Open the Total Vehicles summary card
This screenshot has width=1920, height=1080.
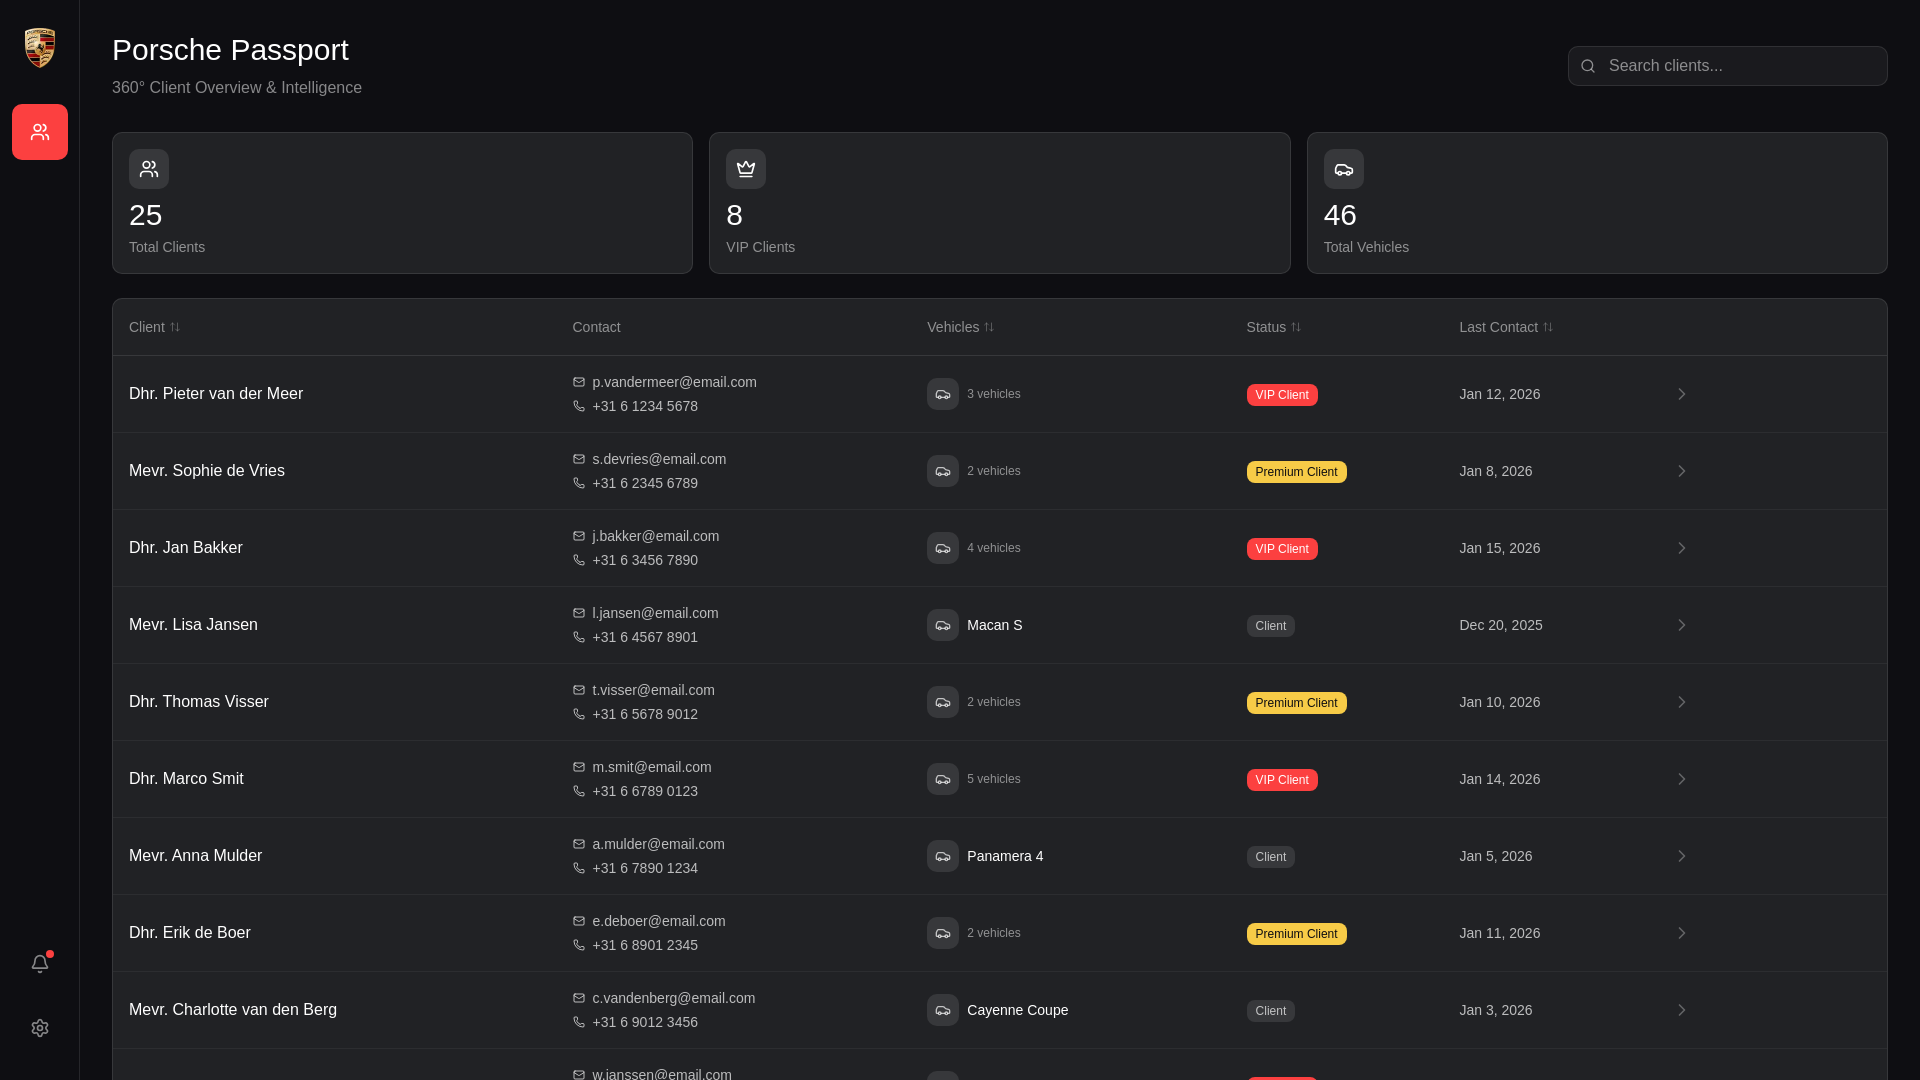coord(1597,203)
